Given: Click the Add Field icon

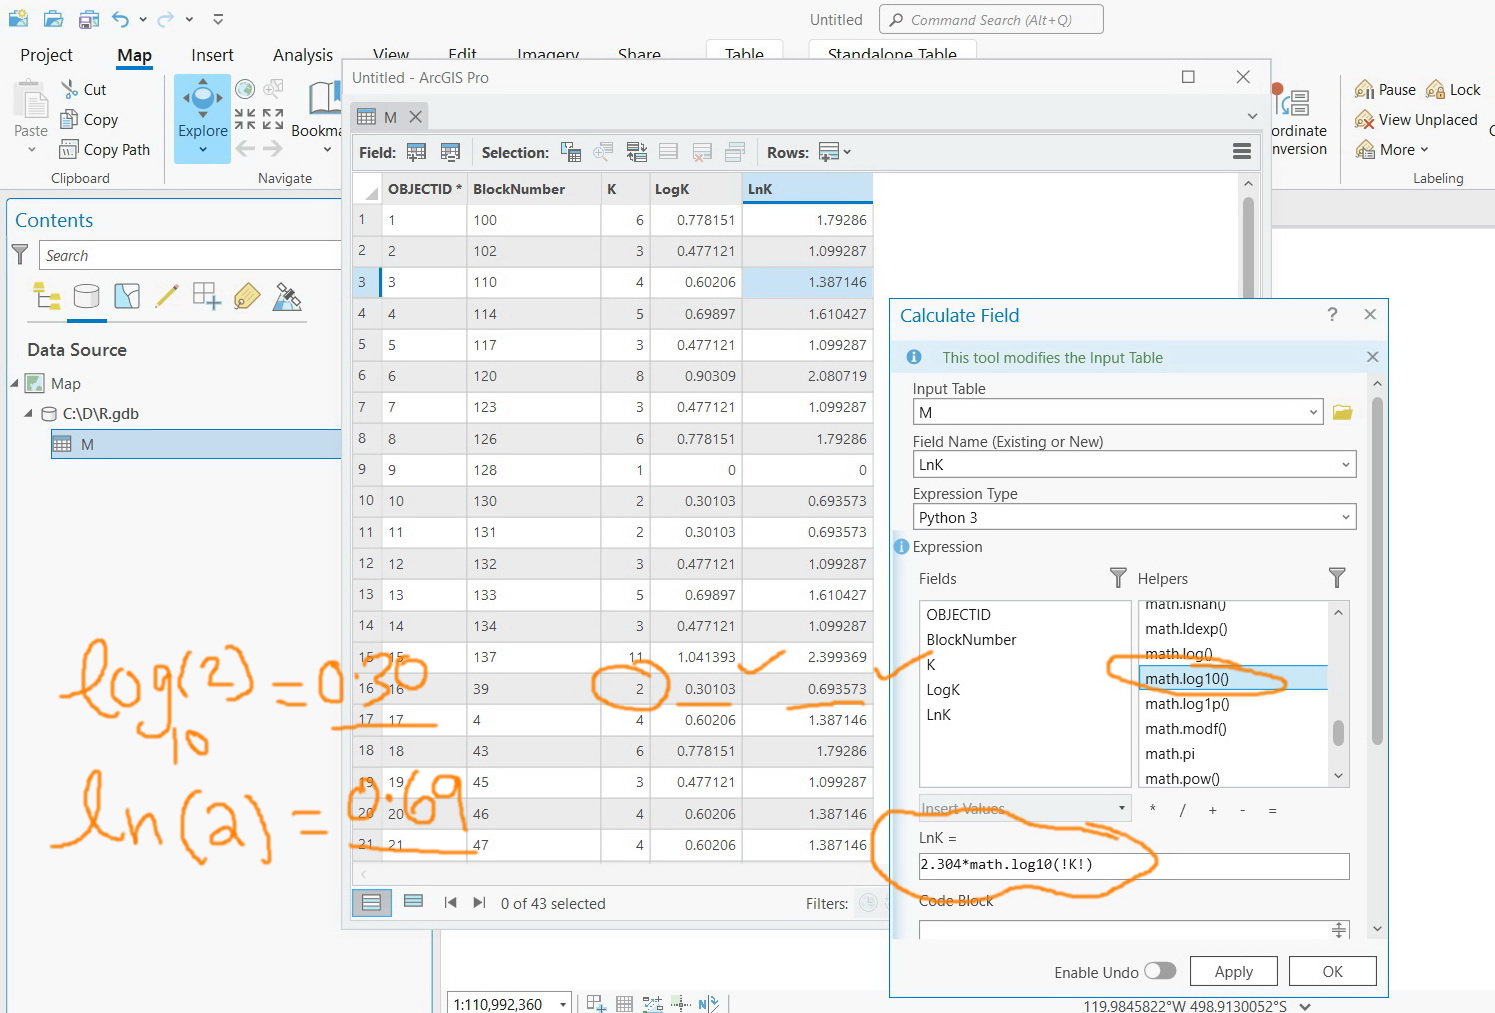Looking at the screenshot, I should pos(417,151).
